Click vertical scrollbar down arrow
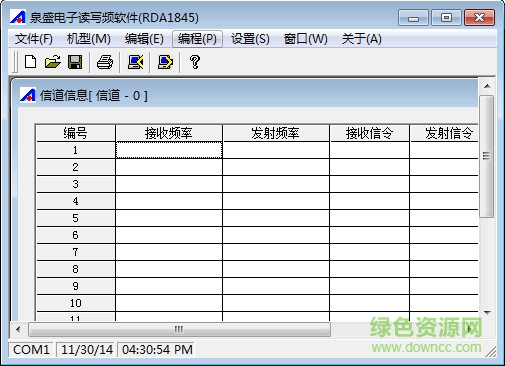505x366 pixels. click(x=487, y=313)
